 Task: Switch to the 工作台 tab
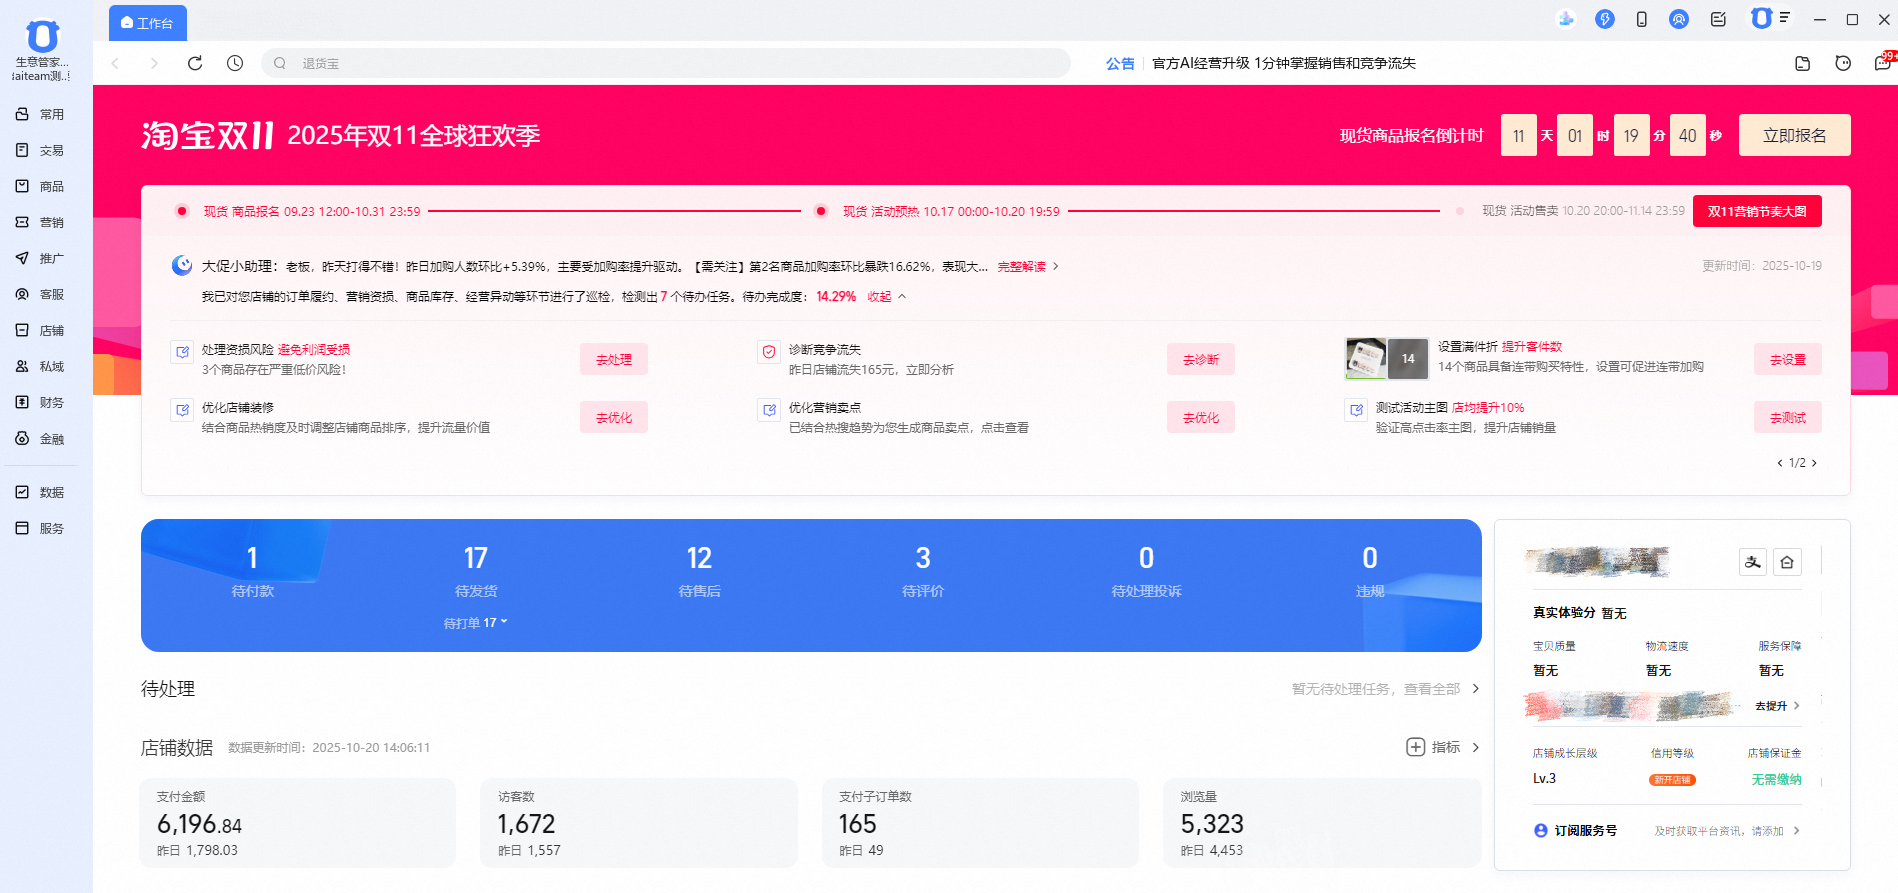pyautogui.click(x=147, y=23)
